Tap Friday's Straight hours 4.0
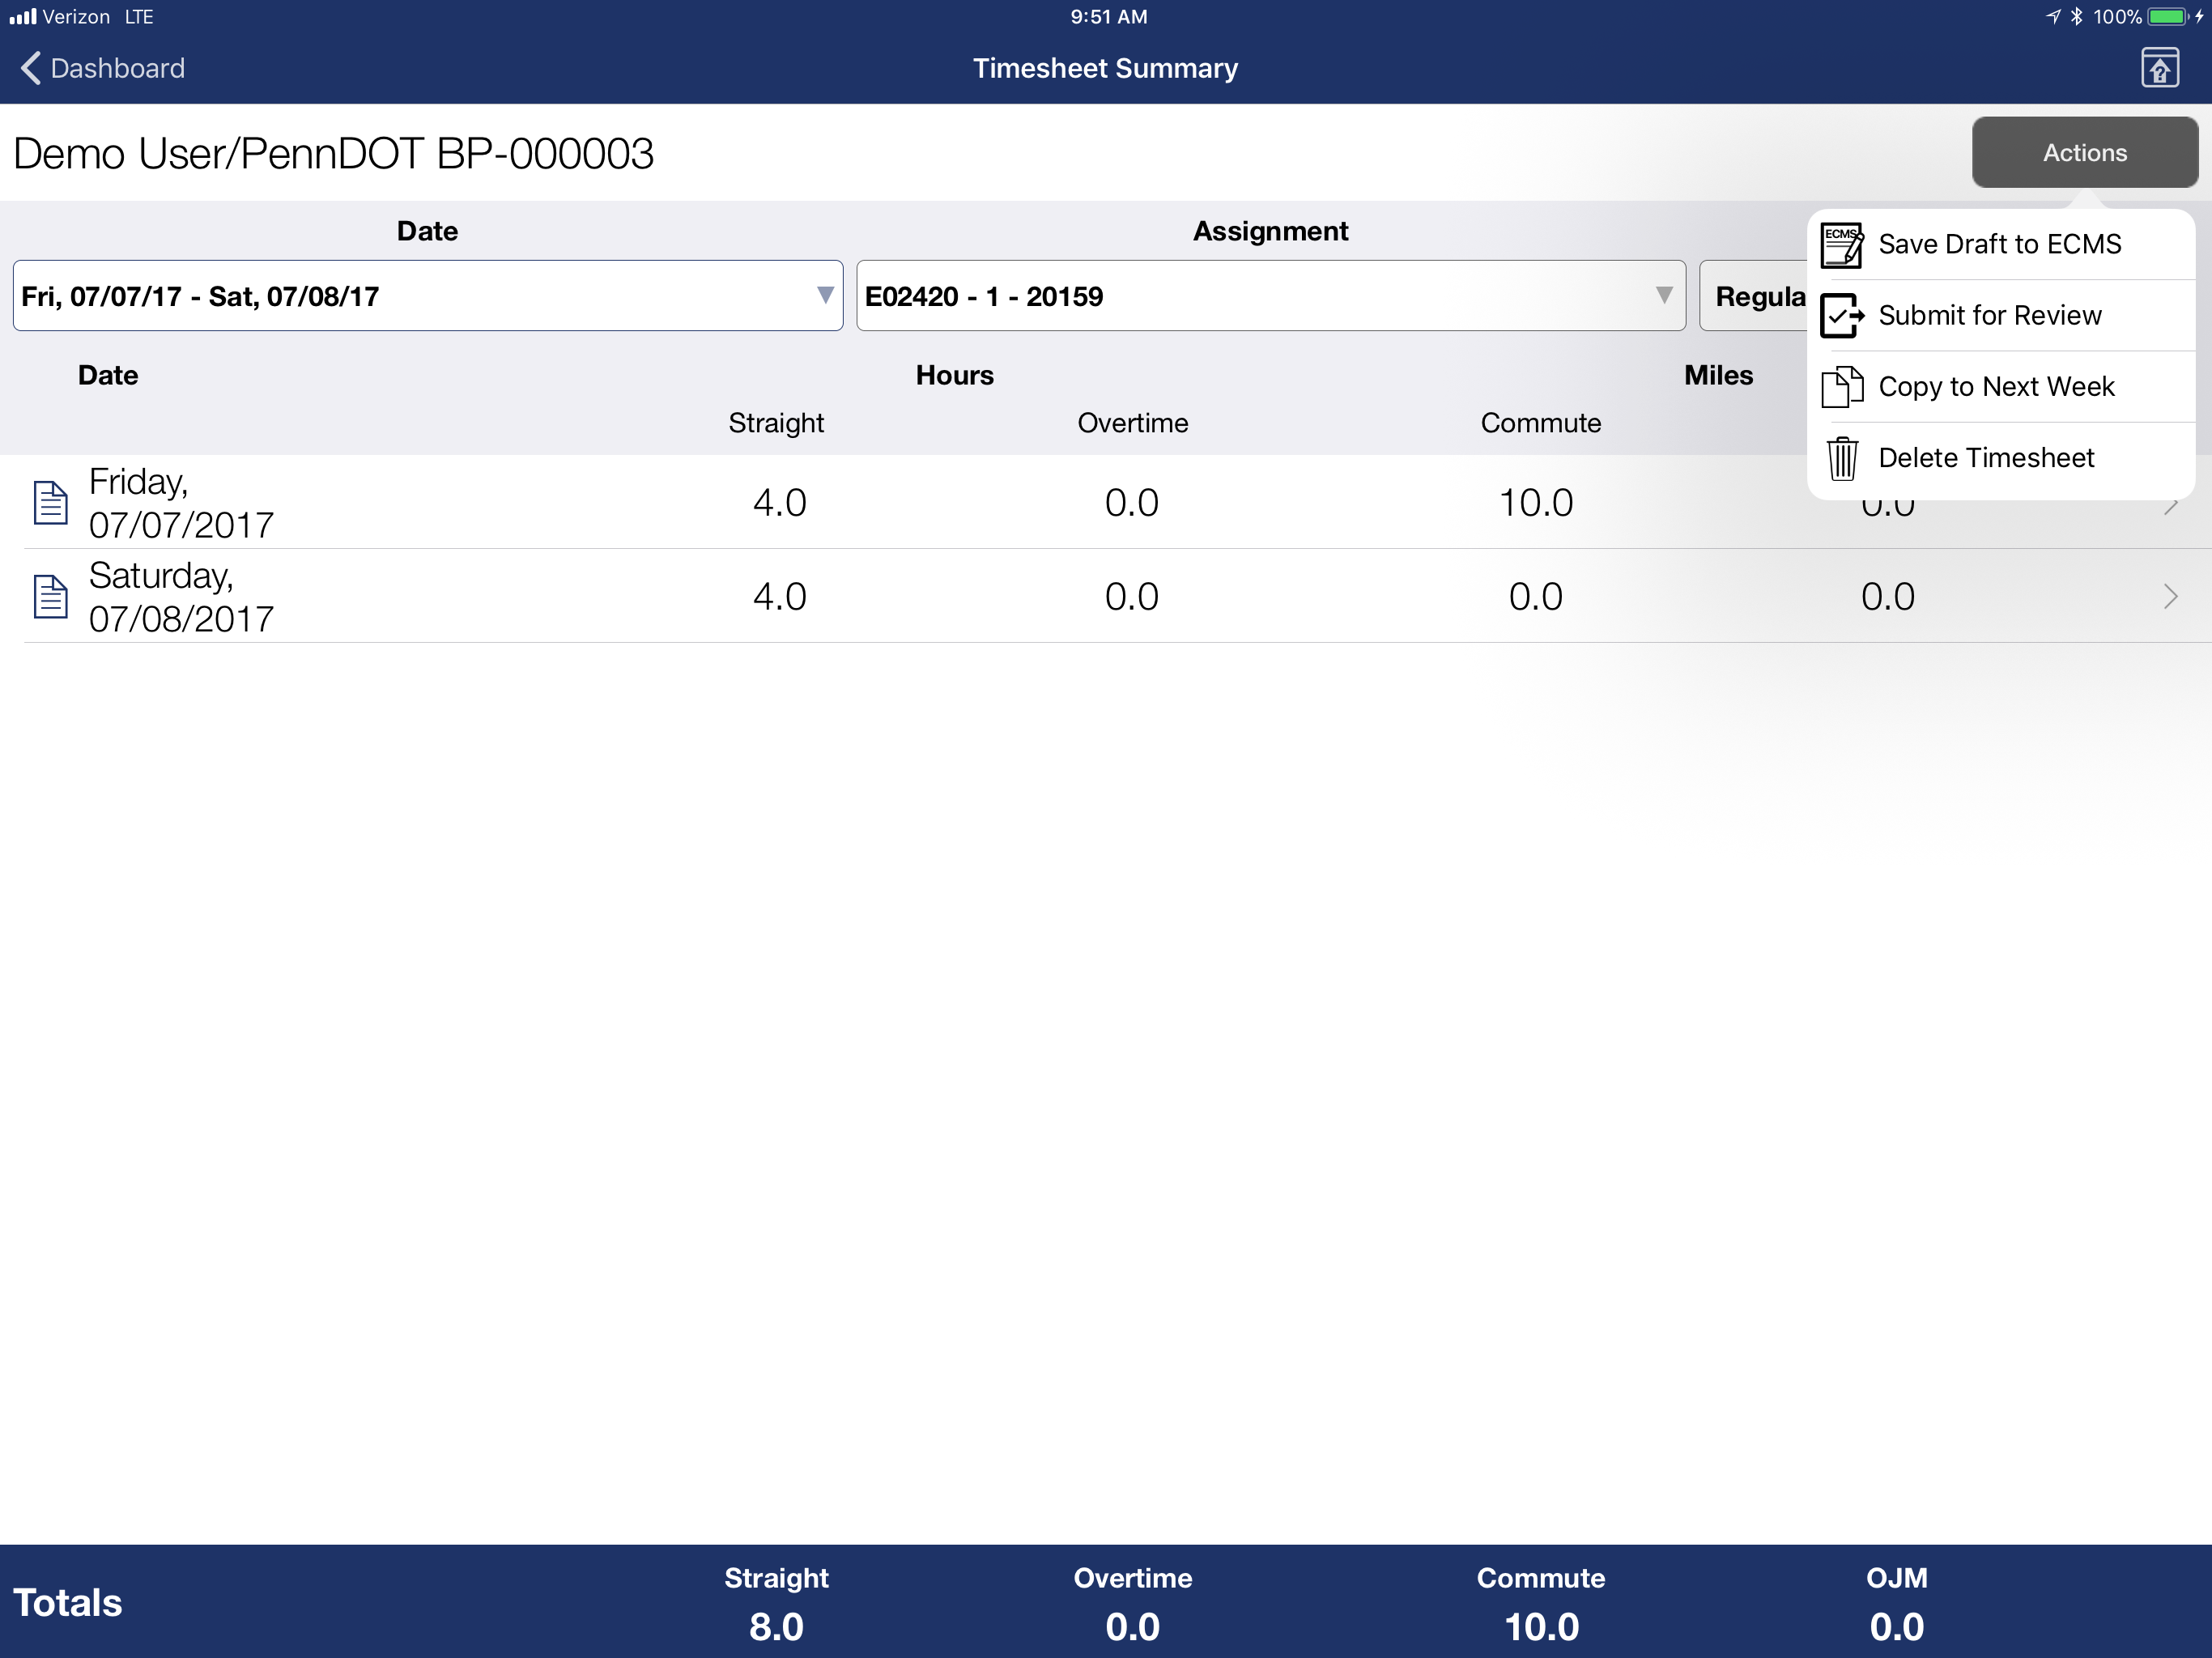Viewport: 2212px width, 1658px height. click(x=779, y=502)
